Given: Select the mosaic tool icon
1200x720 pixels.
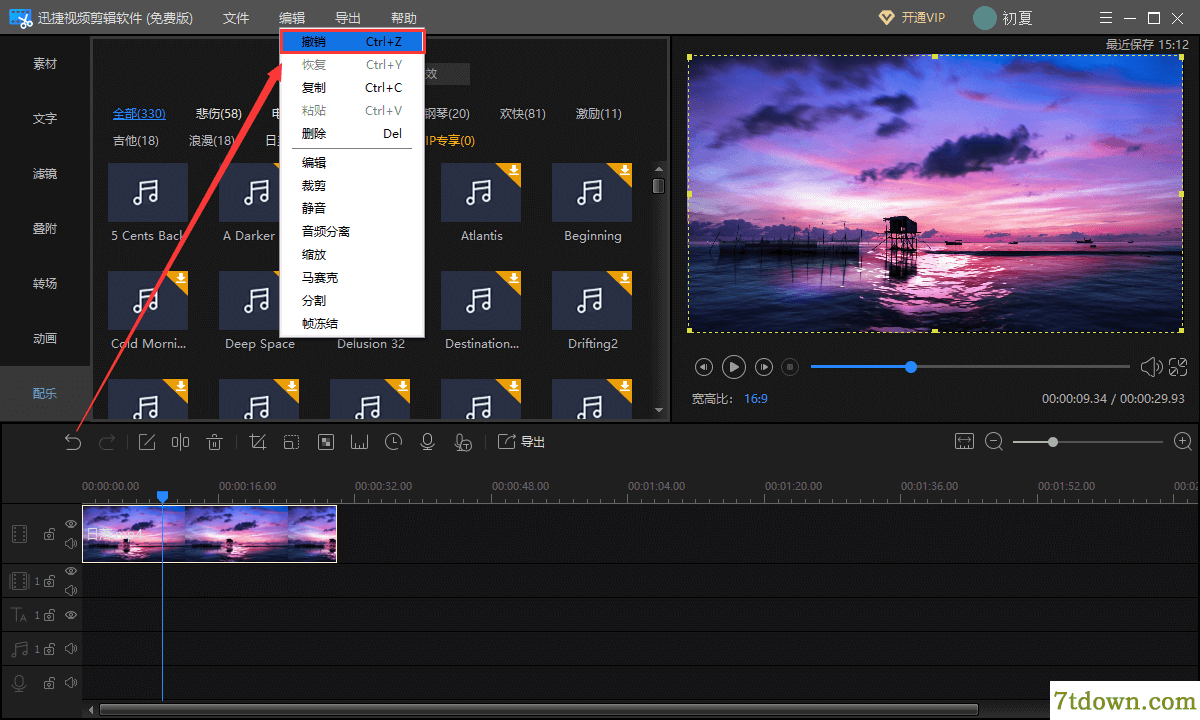Looking at the screenshot, I should coord(325,442).
